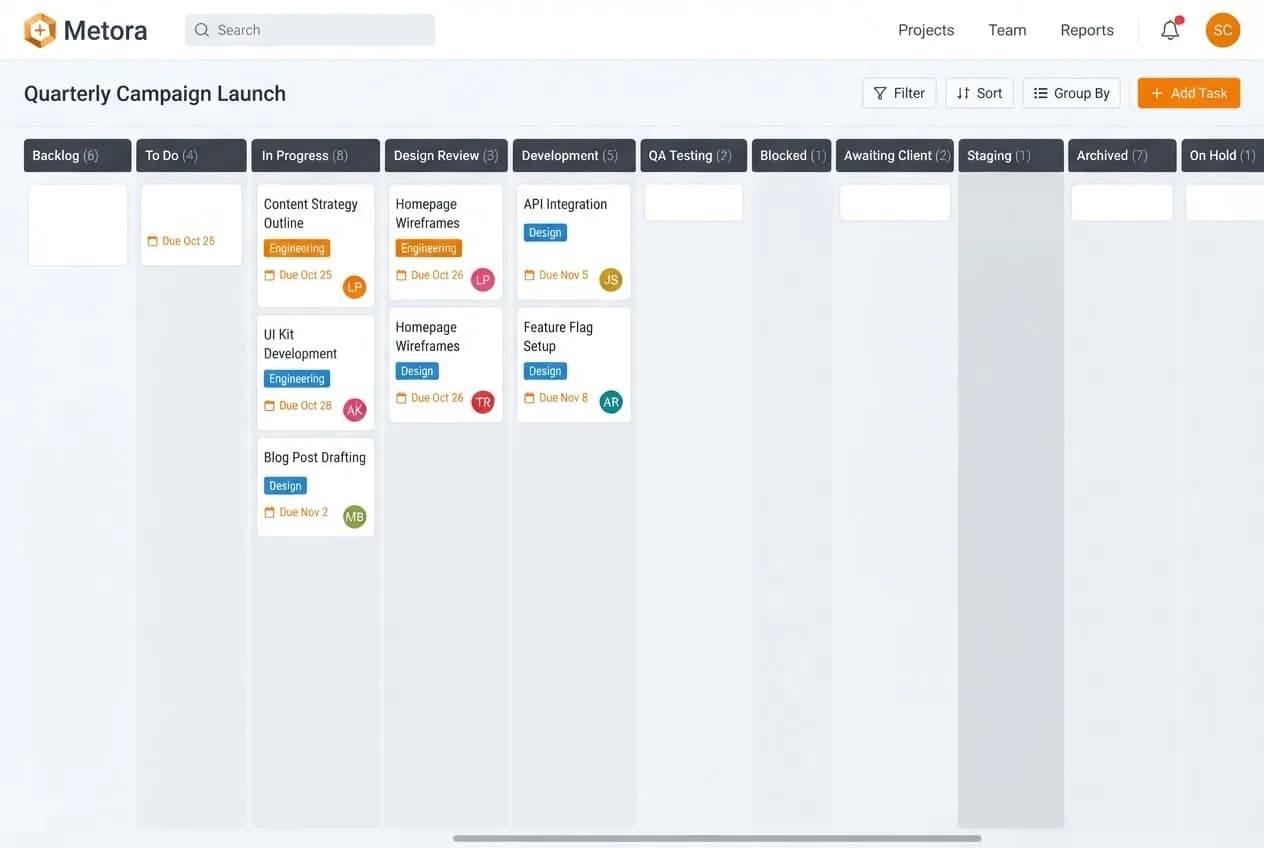Click the arrows icon in the Sort button
This screenshot has width=1264, height=848.
click(963, 93)
